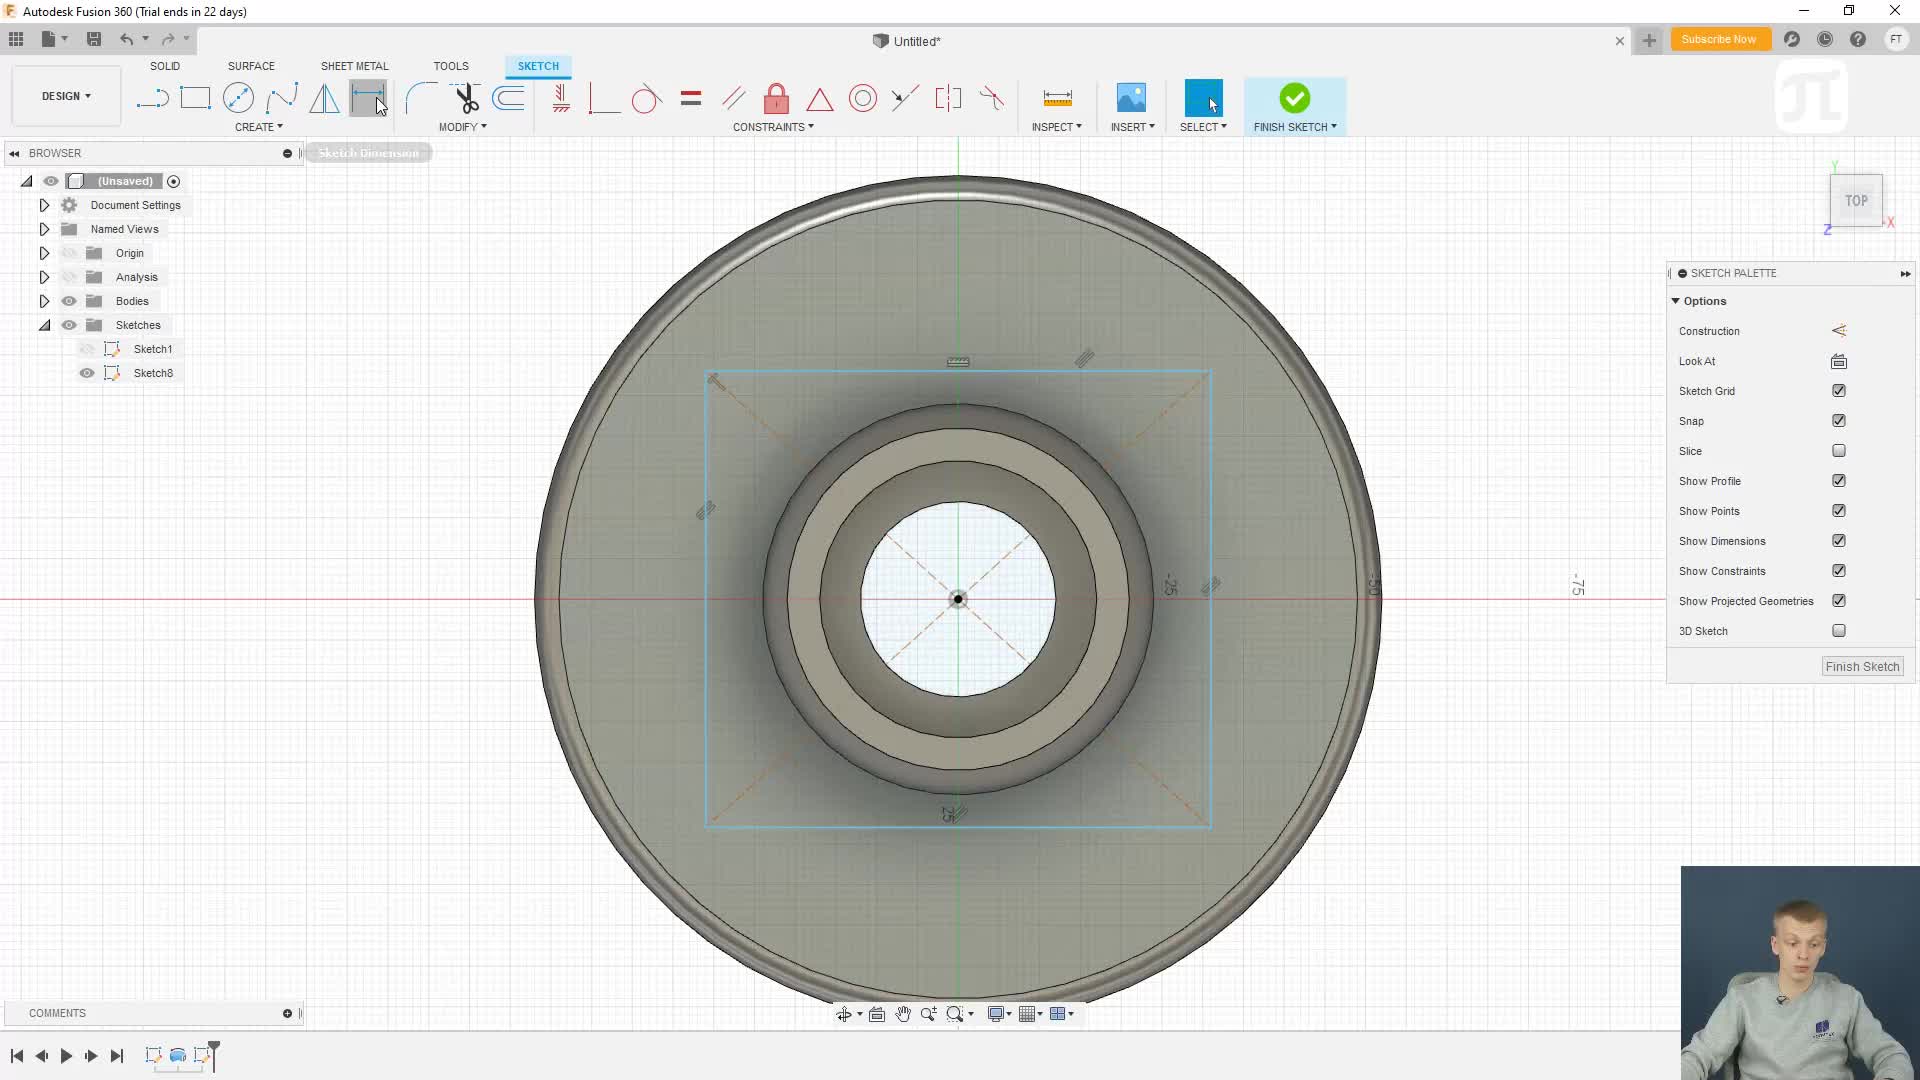This screenshot has height=1080, width=1920.
Task: Collapse the Sketches folder node
Action: (x=44, y=325)
